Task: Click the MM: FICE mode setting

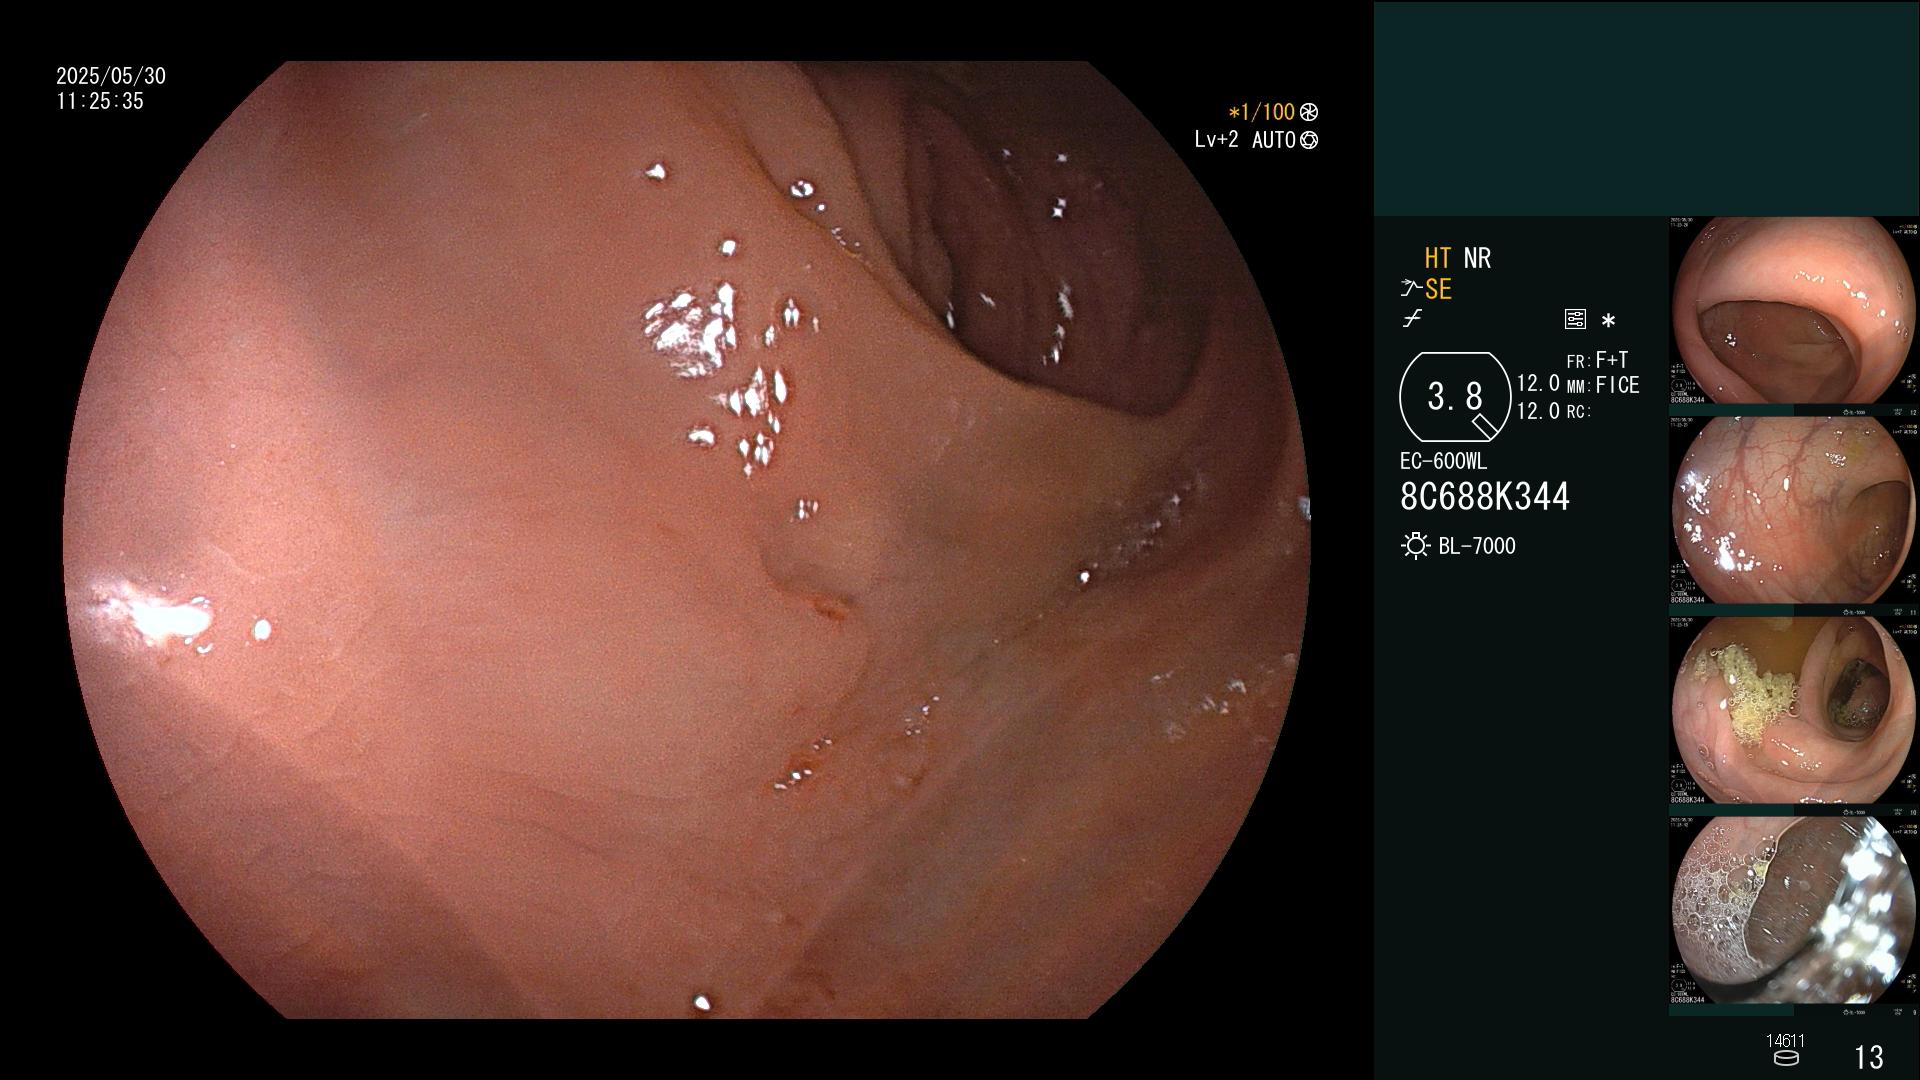Action: click(x=1603, y=385)
